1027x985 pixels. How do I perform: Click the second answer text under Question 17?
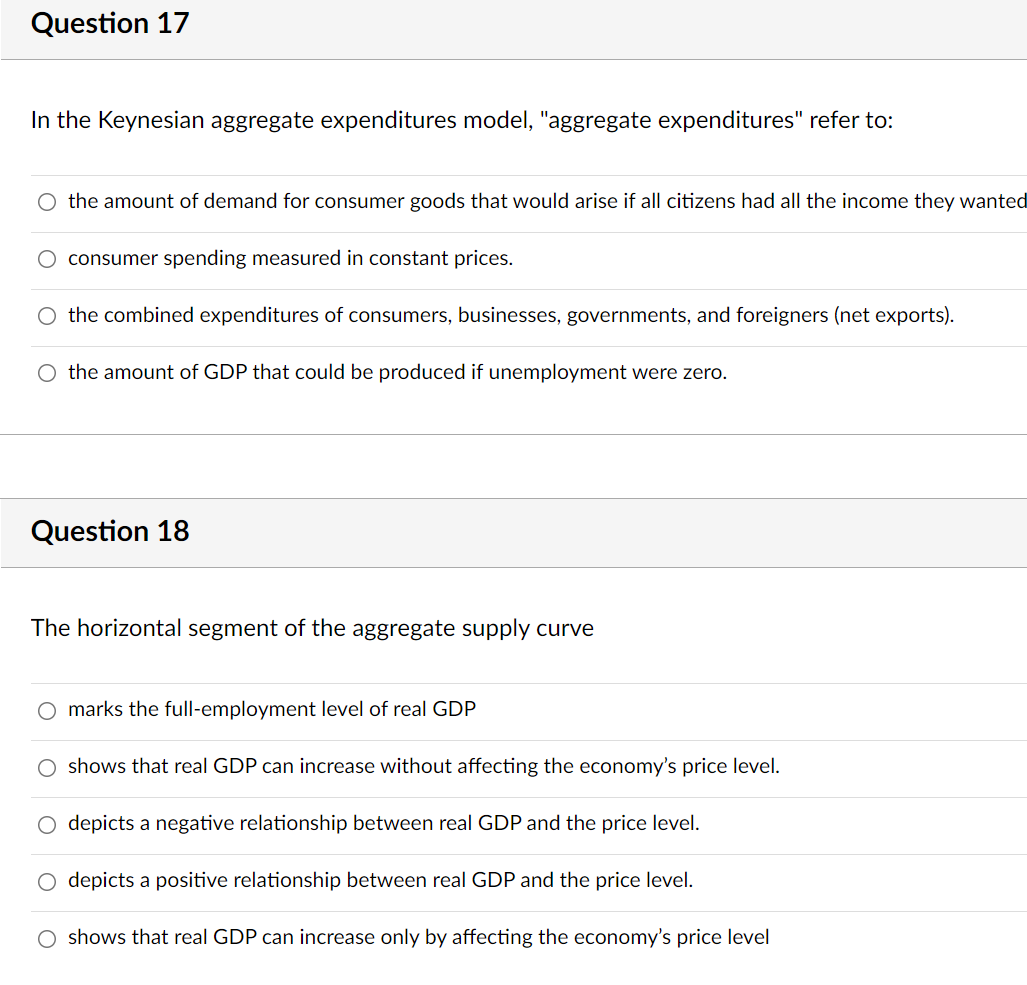290,259
